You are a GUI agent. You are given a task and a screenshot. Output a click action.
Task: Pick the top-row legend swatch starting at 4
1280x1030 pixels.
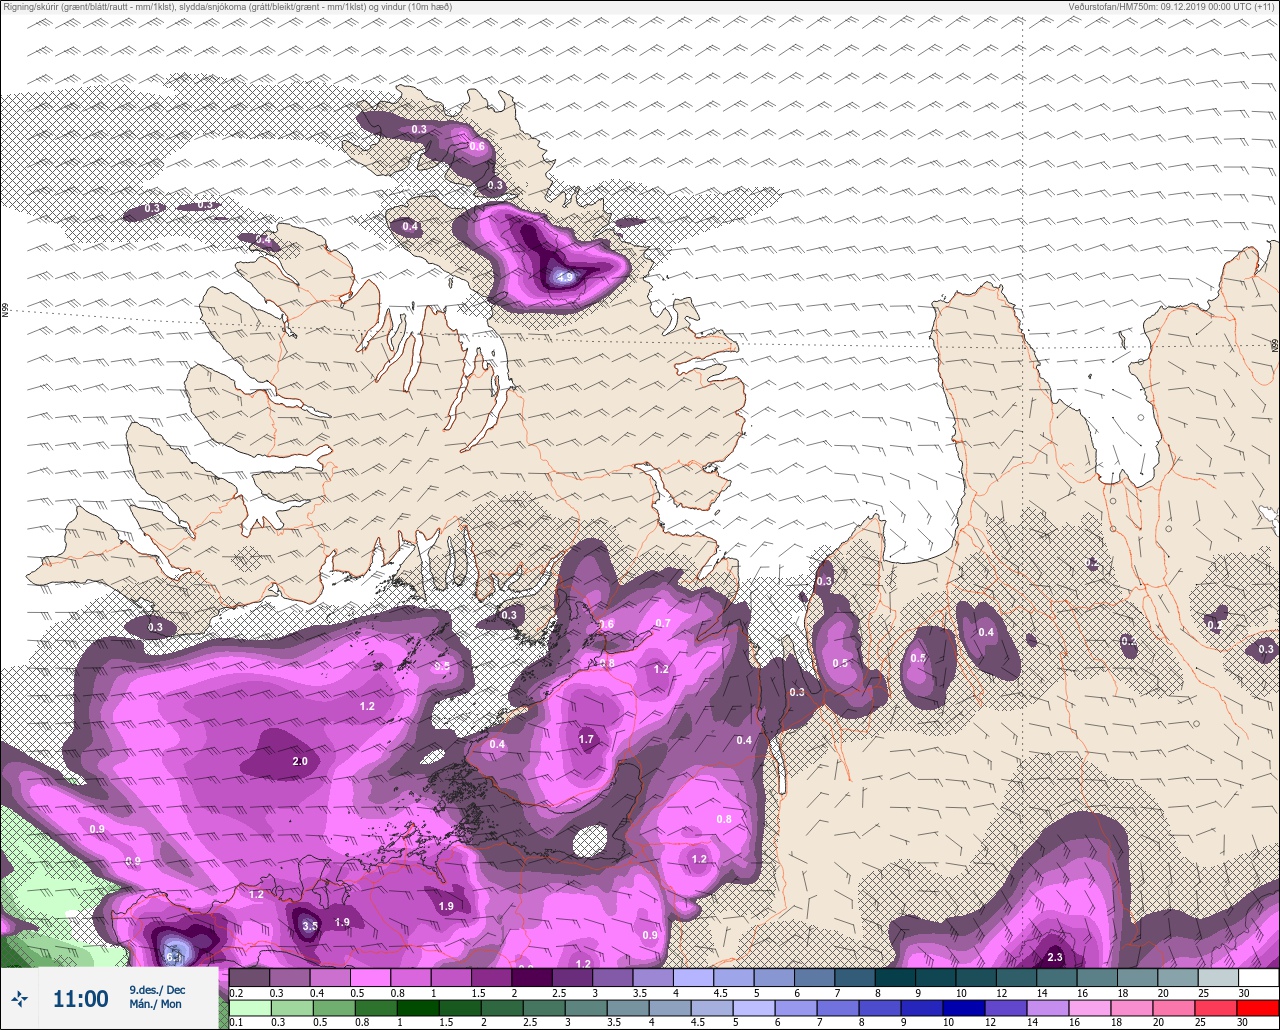[x=693, y=977]
